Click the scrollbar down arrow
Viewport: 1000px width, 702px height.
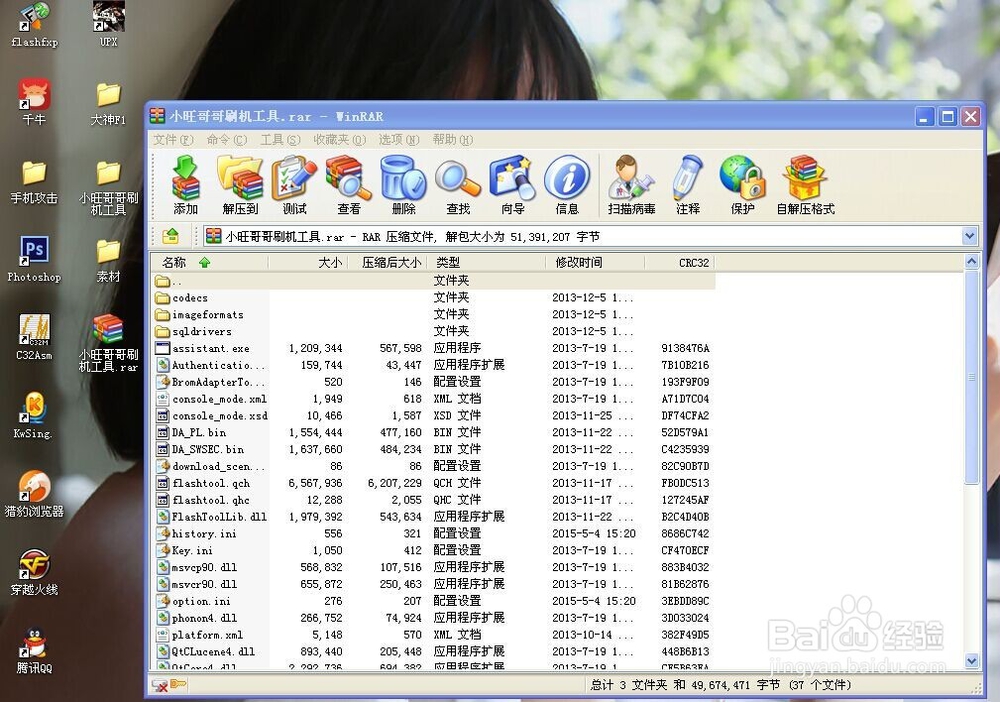[971, 661]
